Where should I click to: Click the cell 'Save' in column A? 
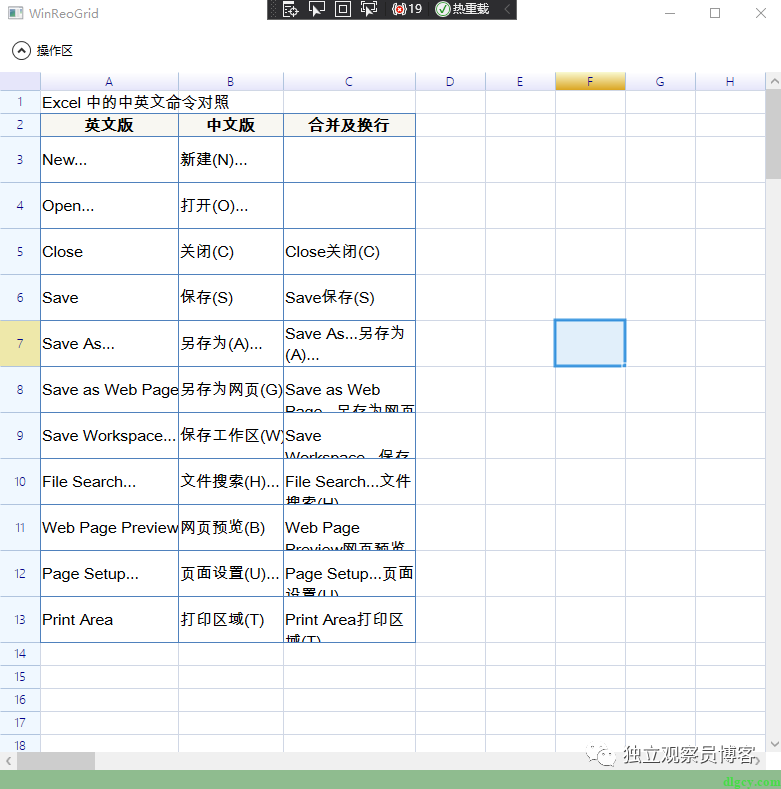pyautogui.click(x=109, y=298)
